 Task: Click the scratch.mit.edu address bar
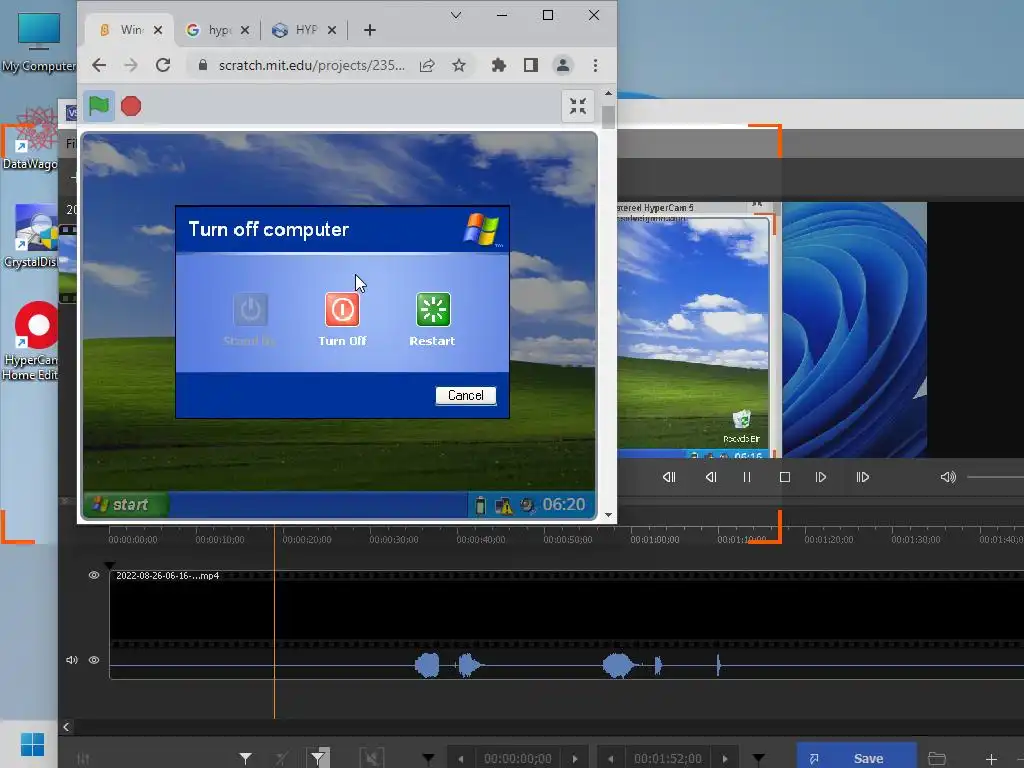312,65
